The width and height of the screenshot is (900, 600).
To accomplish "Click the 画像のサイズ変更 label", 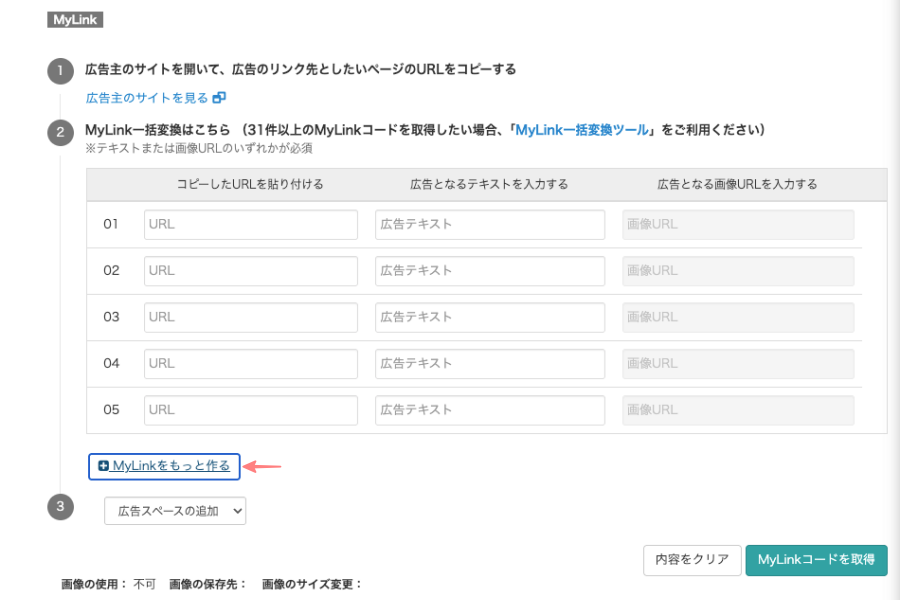I will [x=312, y=584].
